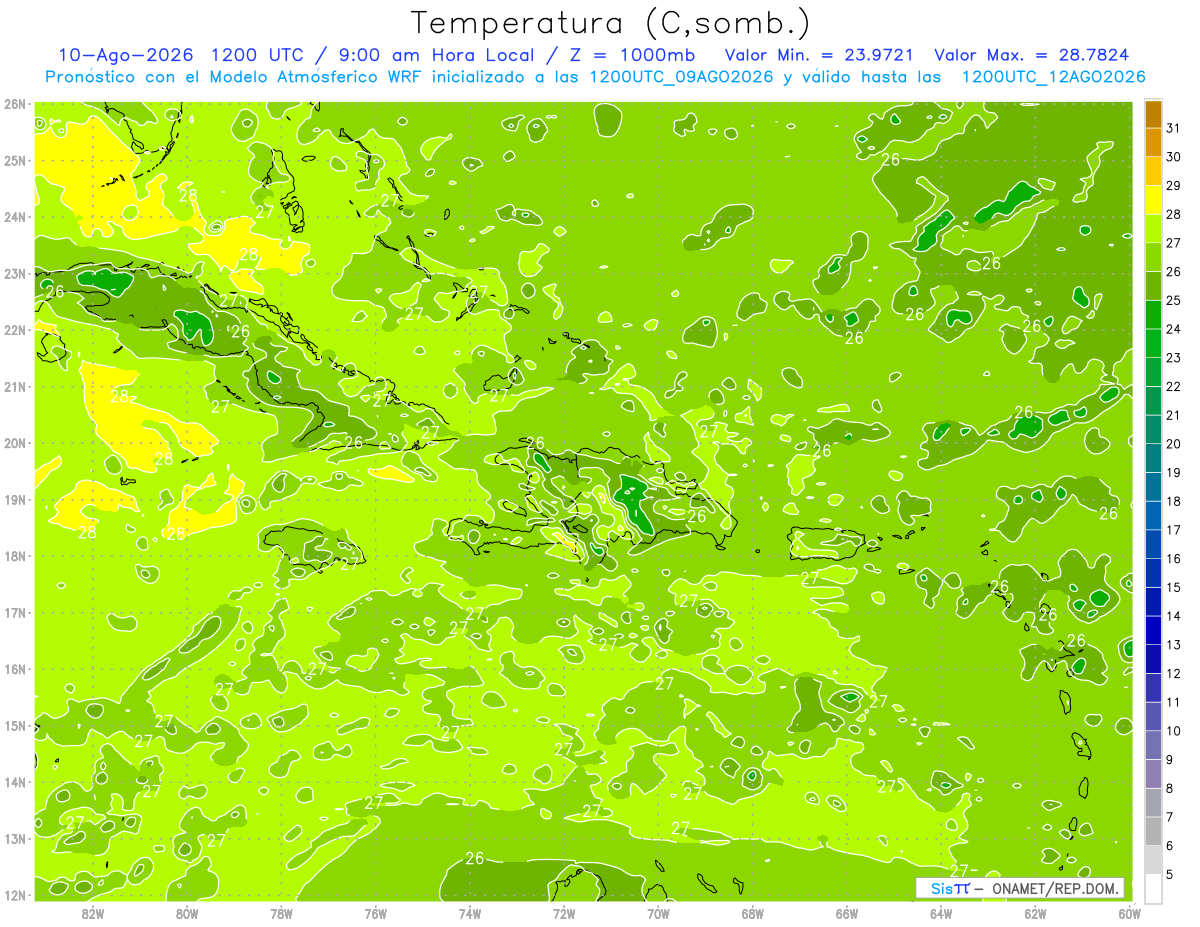Click the "16N" latitude label
1200x927 pixels.
pyautogui.click(x=15, y=669)
